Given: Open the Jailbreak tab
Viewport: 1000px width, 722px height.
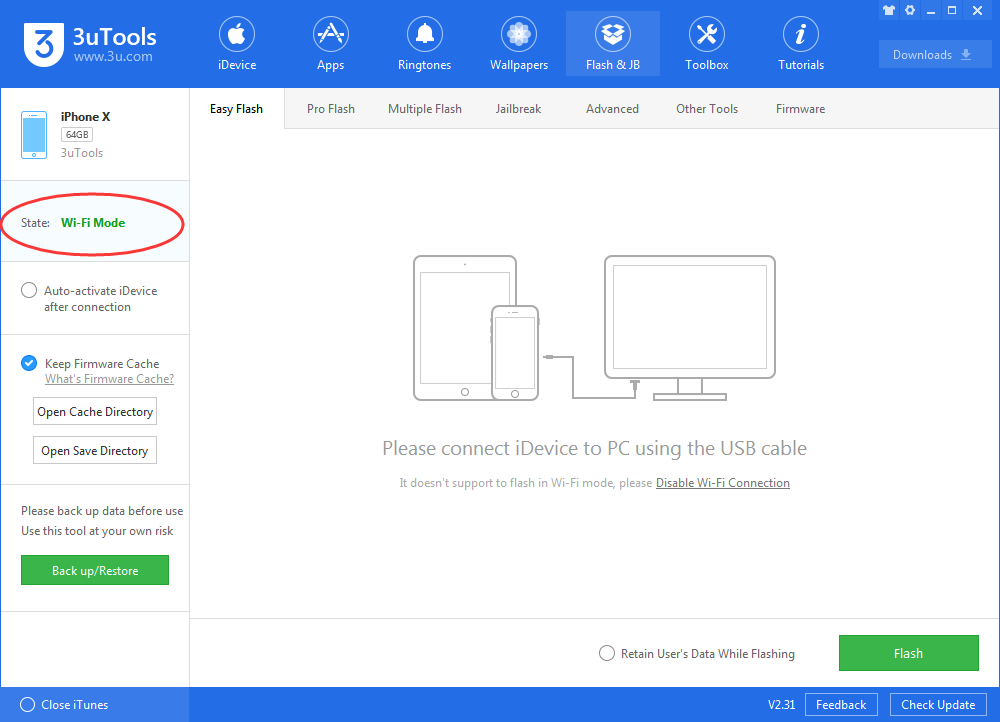Looking at the screenshot, I should click(518, 109).
